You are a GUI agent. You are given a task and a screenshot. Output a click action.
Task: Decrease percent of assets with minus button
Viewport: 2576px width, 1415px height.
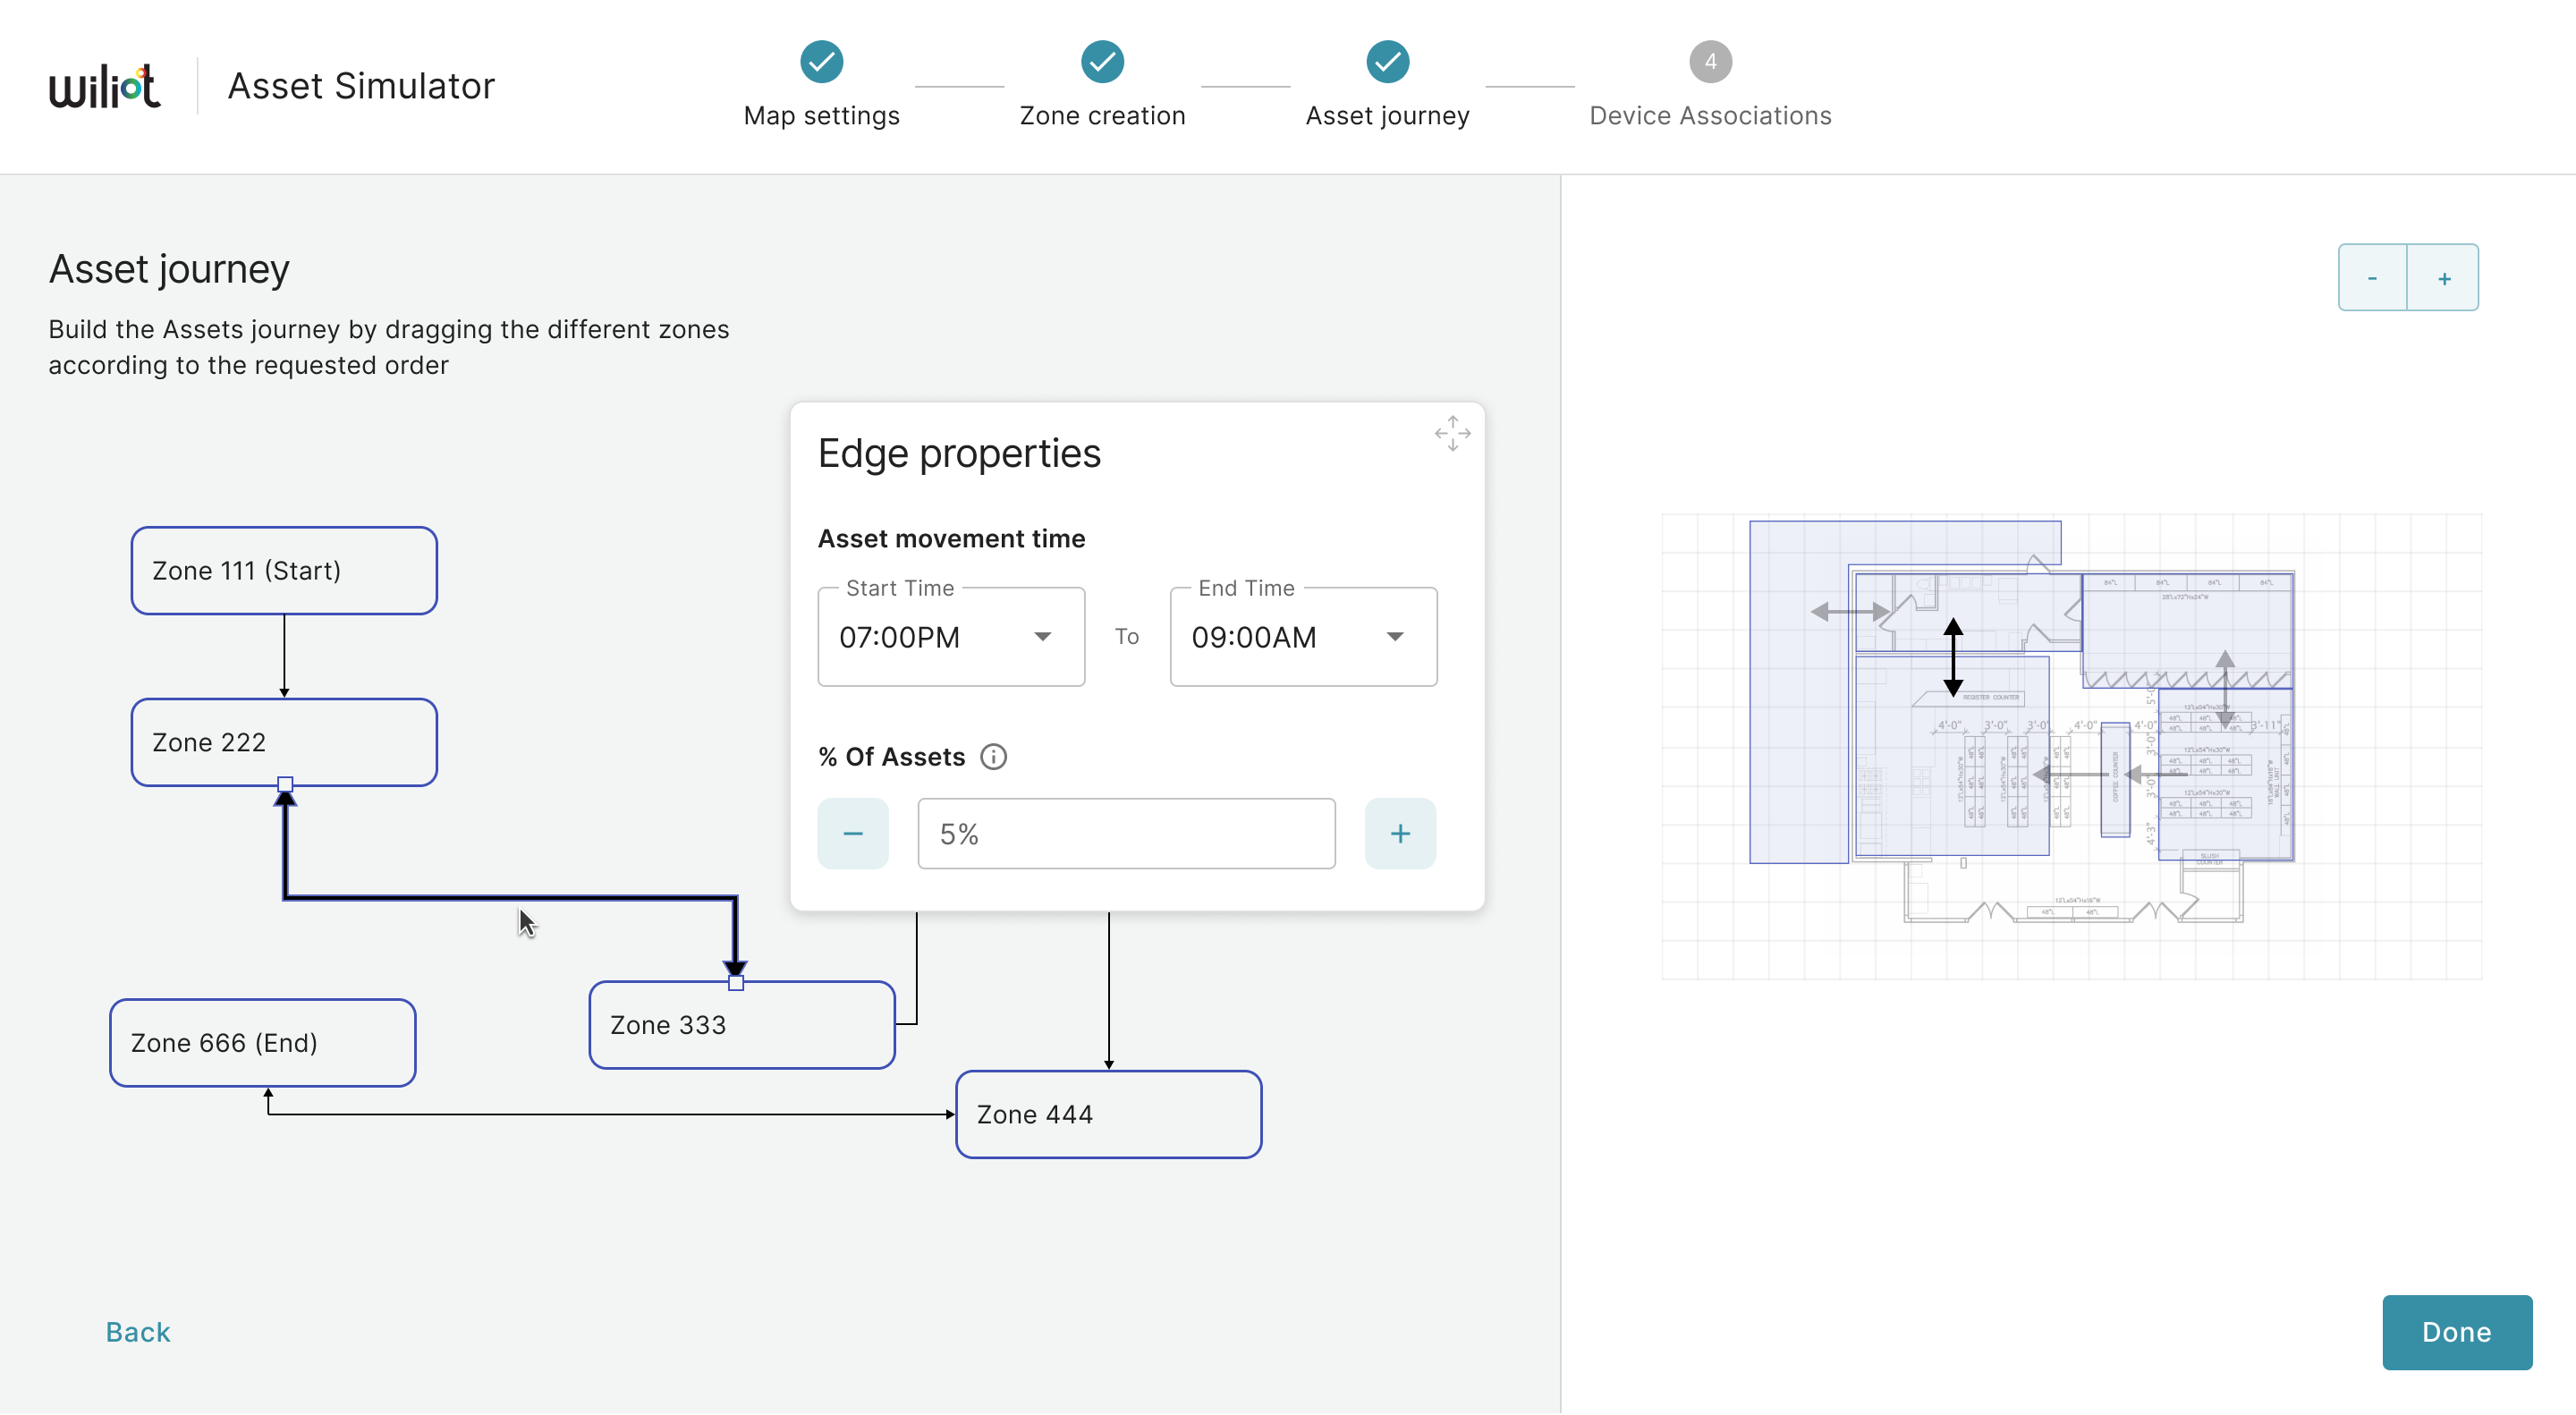852,833
